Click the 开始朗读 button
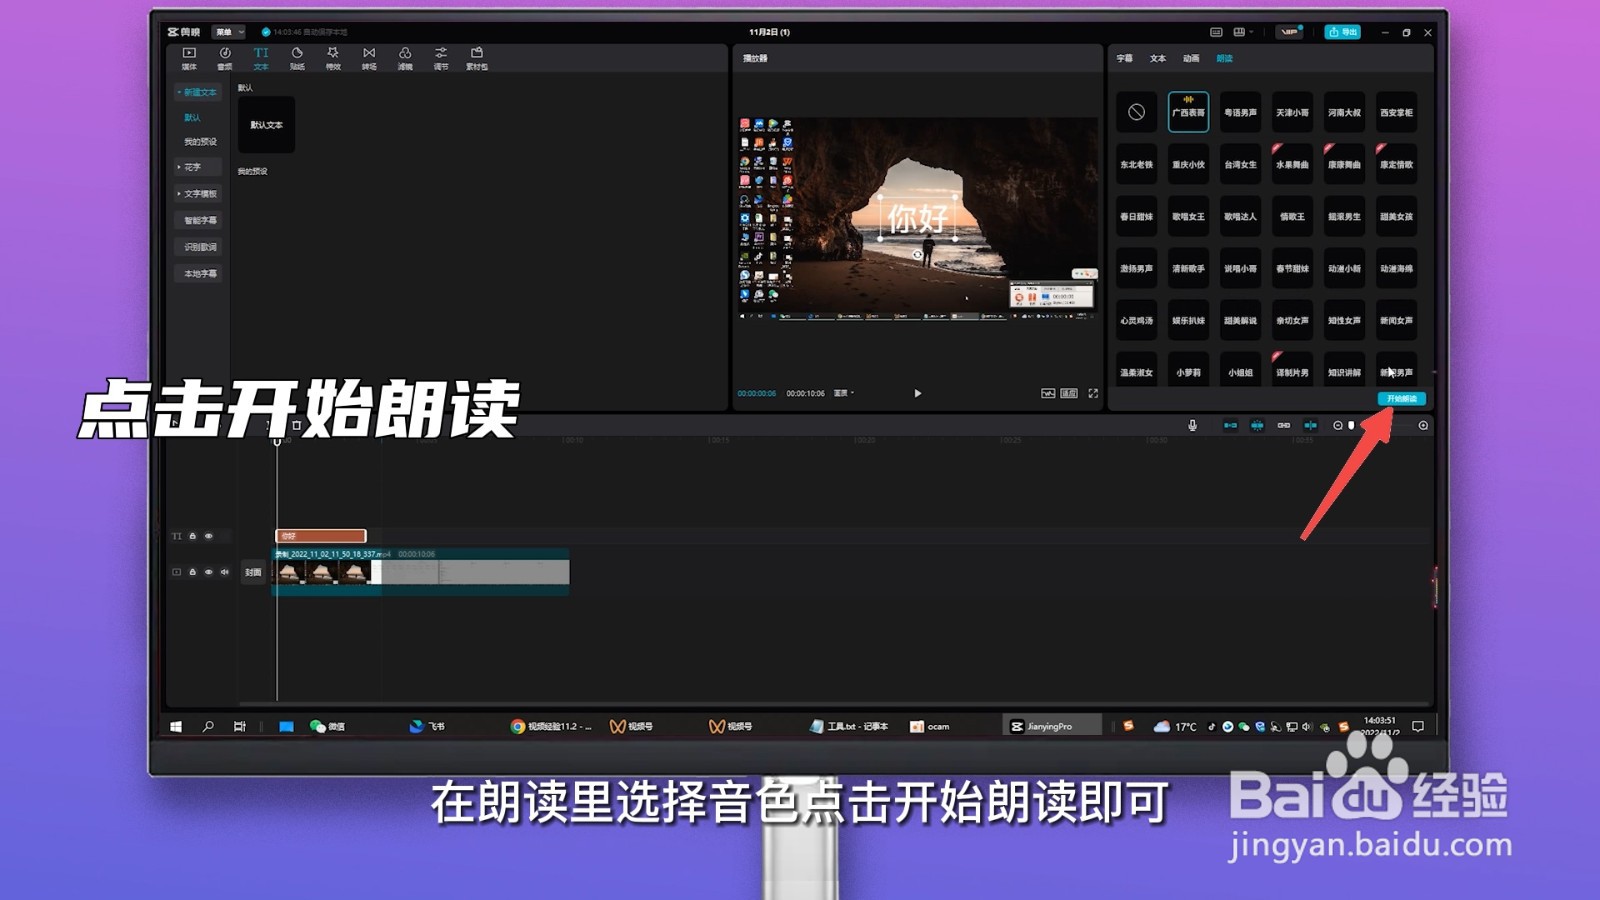 (1404, 398)
